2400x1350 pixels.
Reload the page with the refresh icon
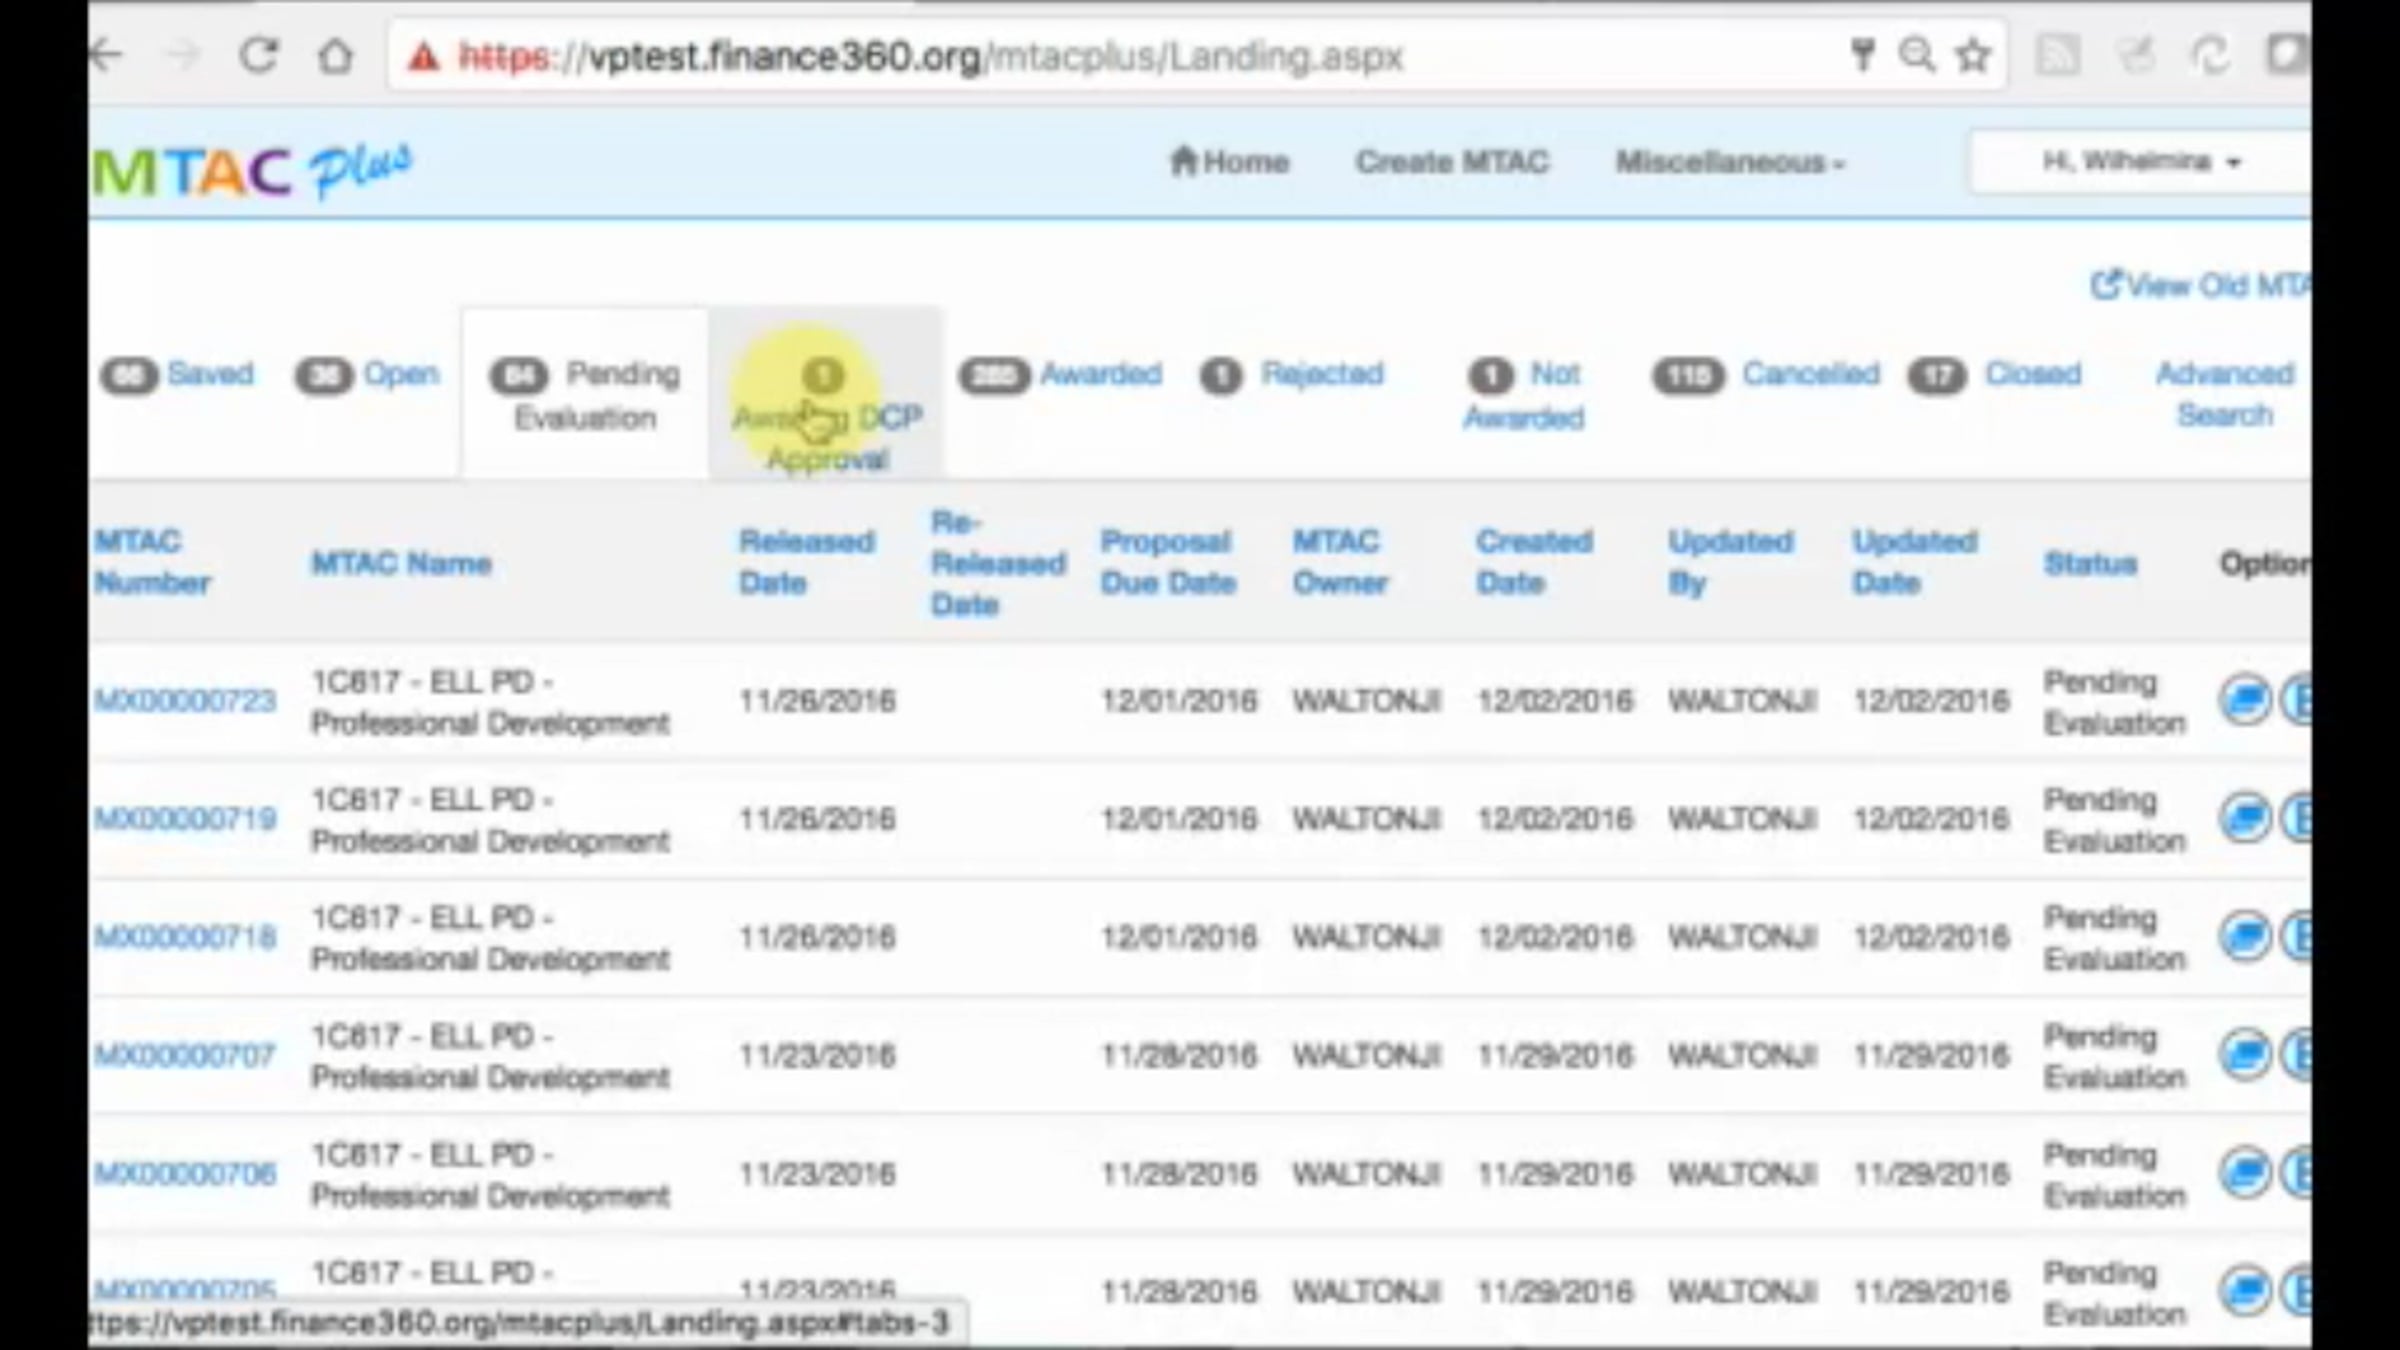tap(259, 55)
